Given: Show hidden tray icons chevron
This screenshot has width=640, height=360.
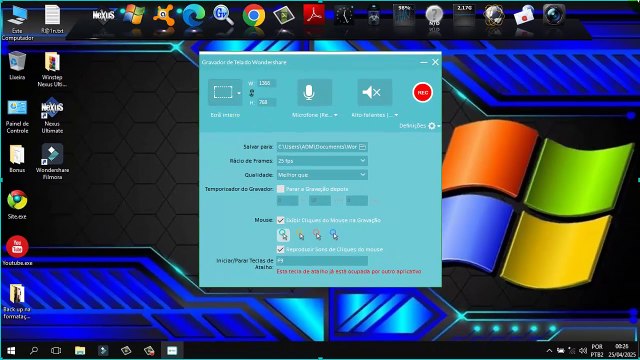Looking at the screenshot, I should point(549,351).
